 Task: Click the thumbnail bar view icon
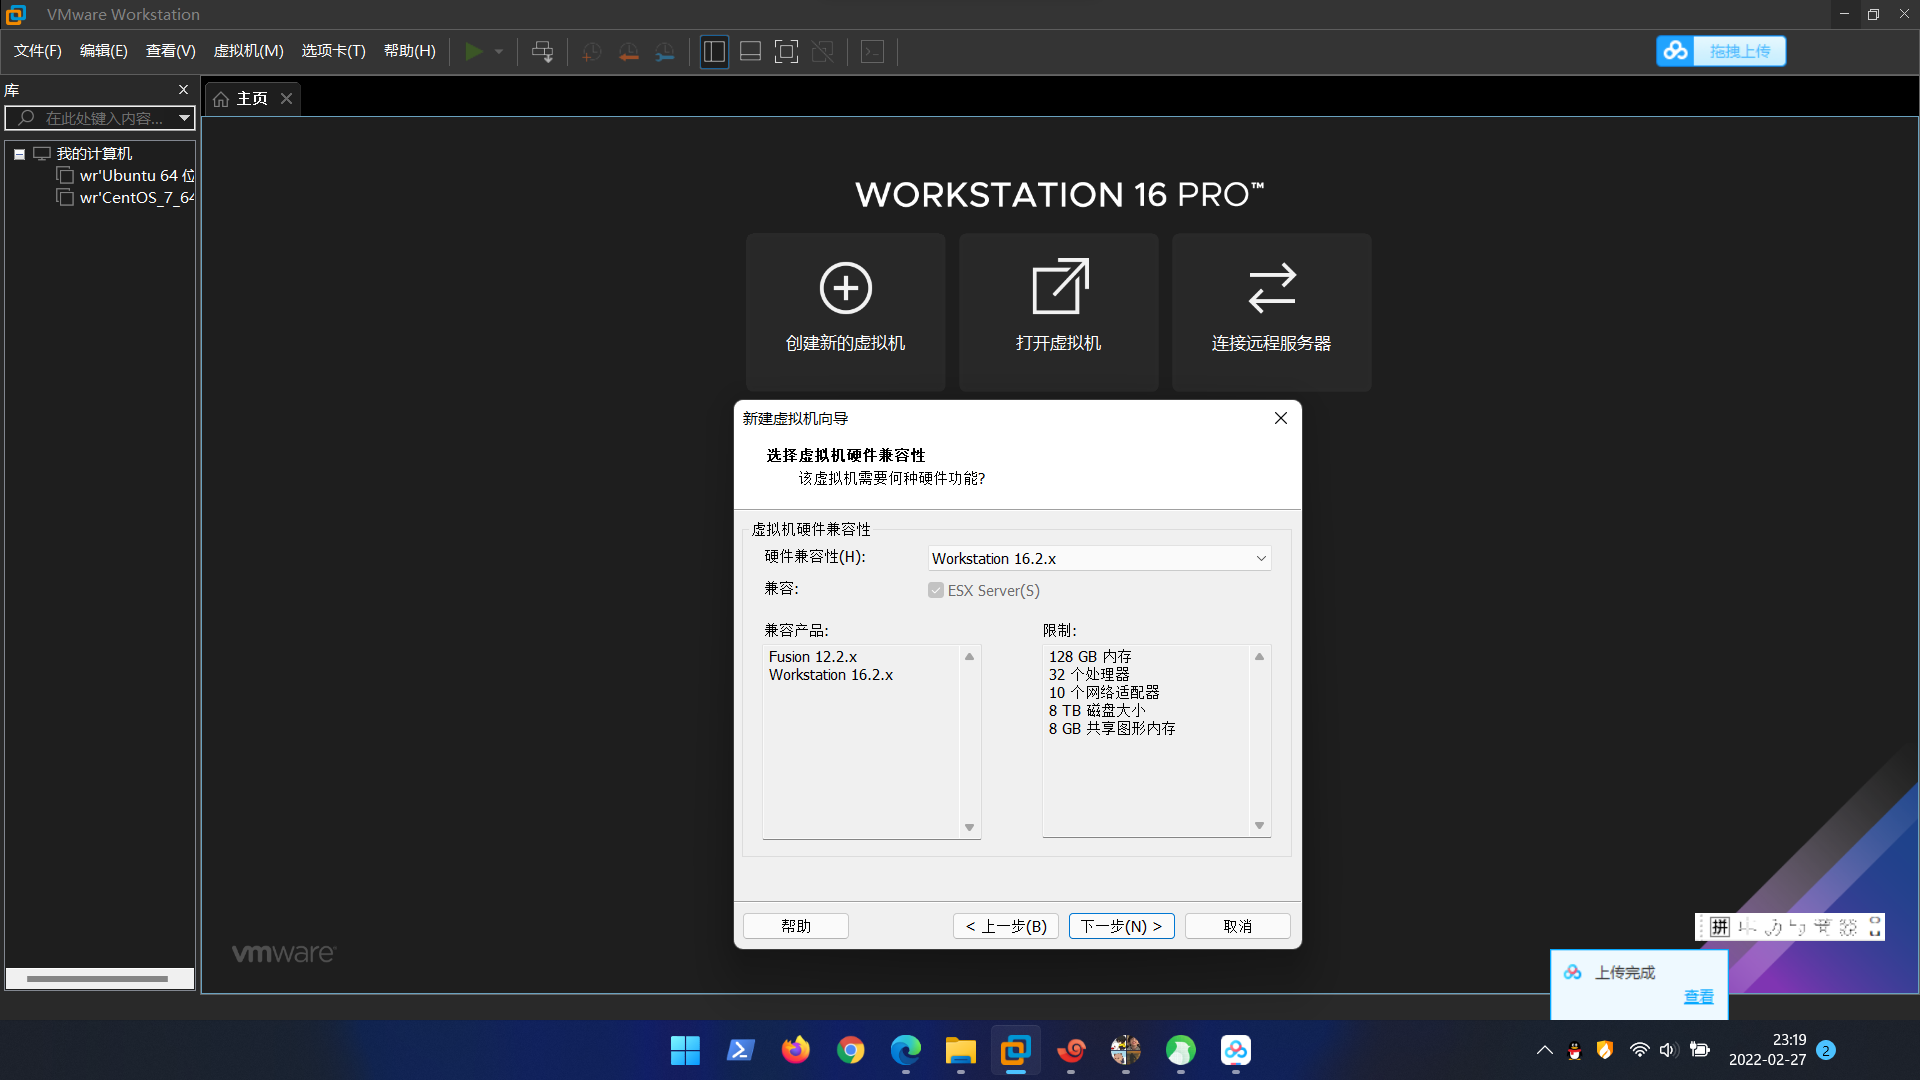tap(750, 52)
